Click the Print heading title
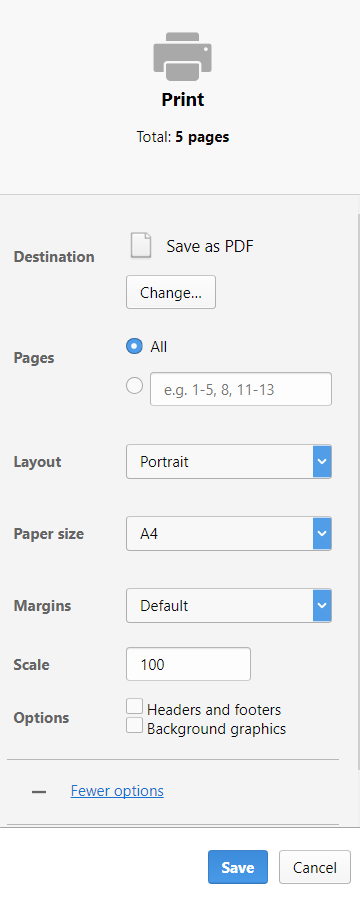 click(x=183, y=100)
